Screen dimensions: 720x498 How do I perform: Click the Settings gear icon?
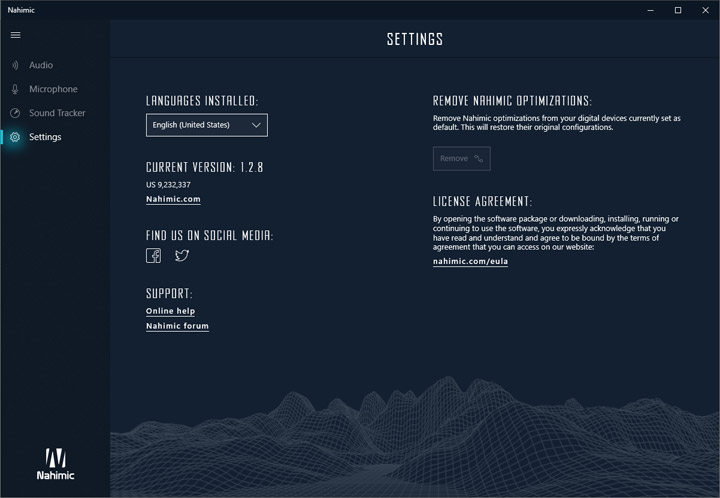tap(15, 137)
